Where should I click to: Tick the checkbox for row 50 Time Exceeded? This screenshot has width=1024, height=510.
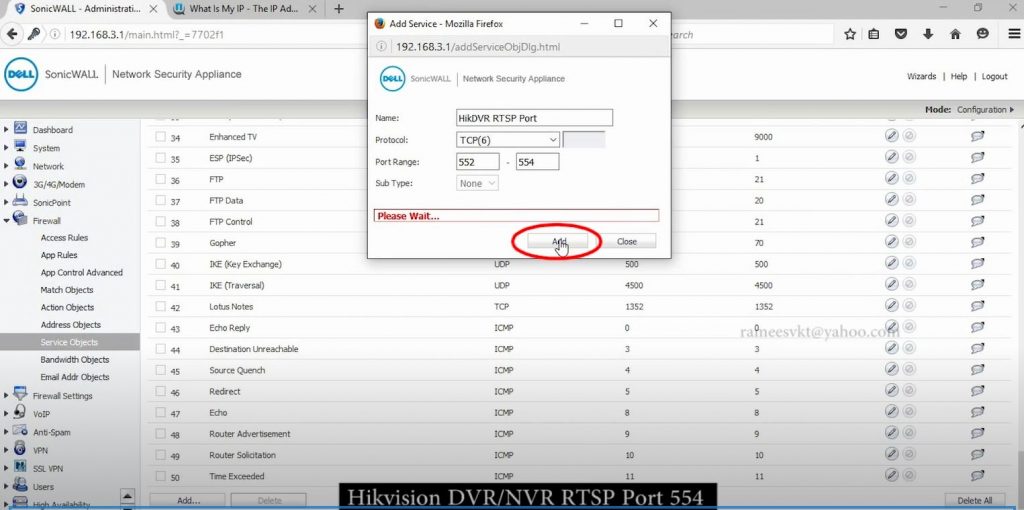click(x=160, y=476)
